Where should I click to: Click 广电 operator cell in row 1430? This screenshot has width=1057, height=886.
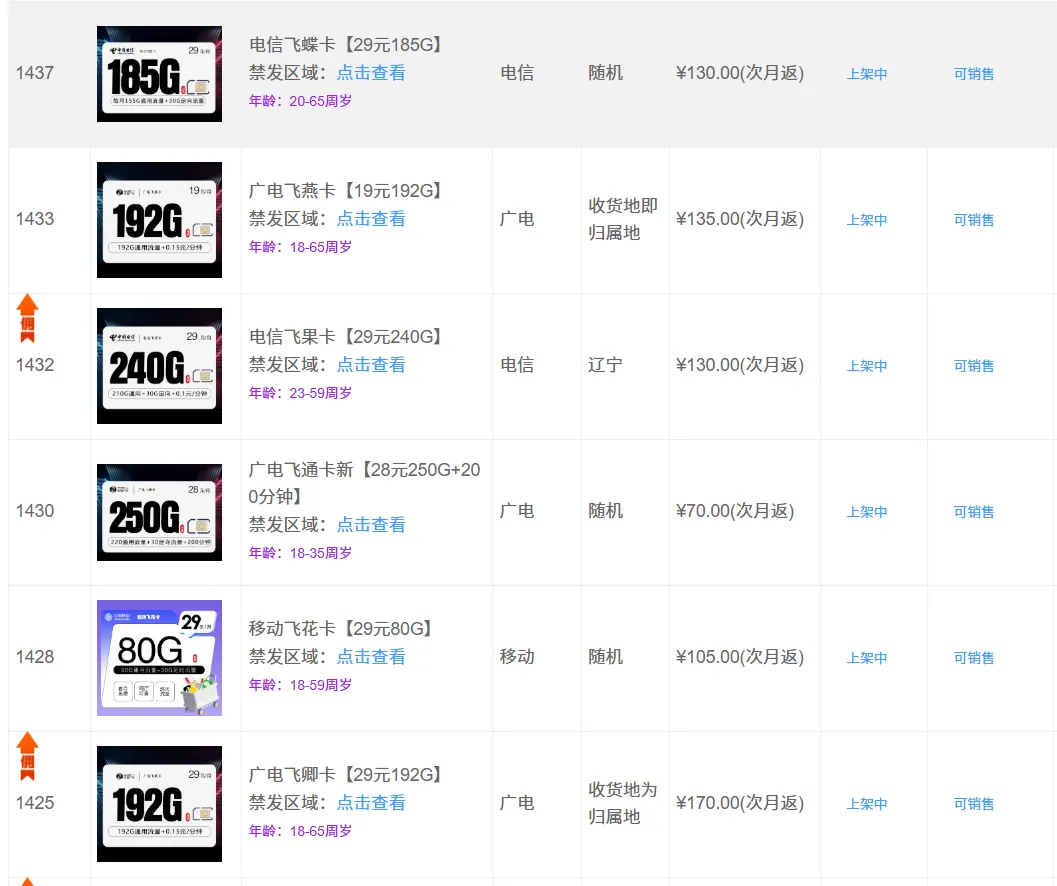coord(517,510)
